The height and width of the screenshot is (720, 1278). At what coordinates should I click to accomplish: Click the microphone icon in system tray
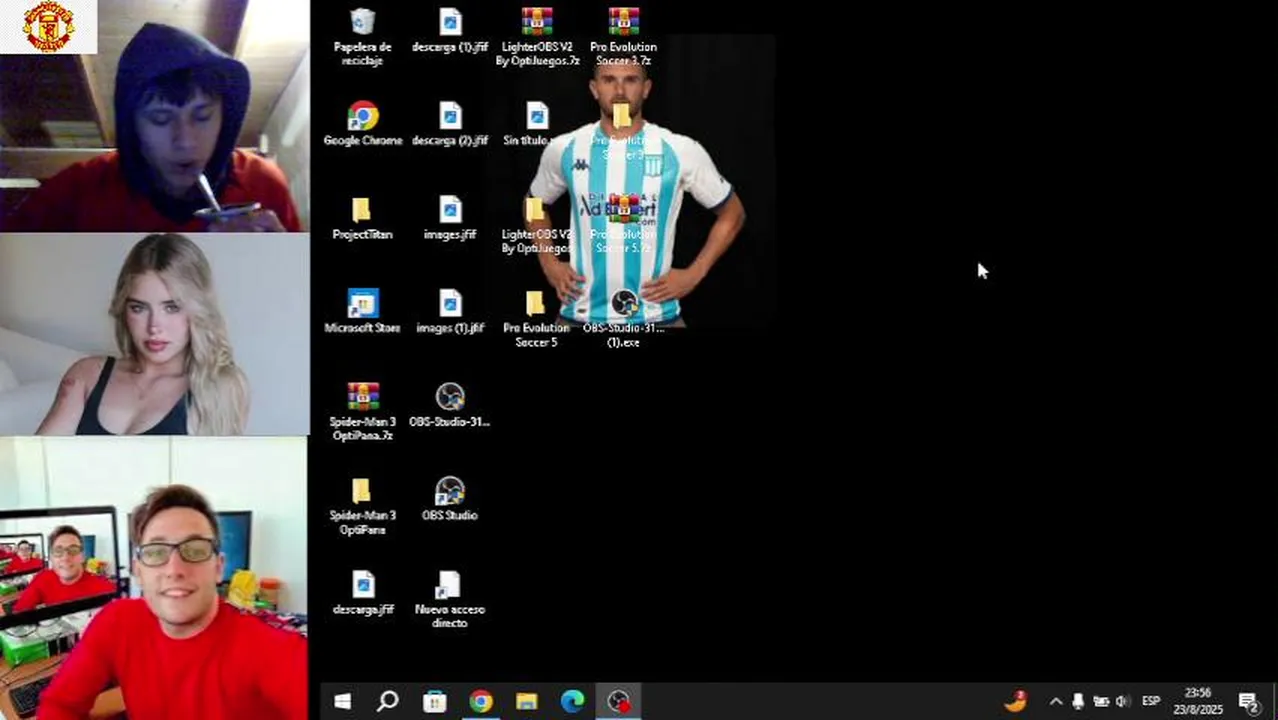pyautogui.click(x=1078, y=702)
